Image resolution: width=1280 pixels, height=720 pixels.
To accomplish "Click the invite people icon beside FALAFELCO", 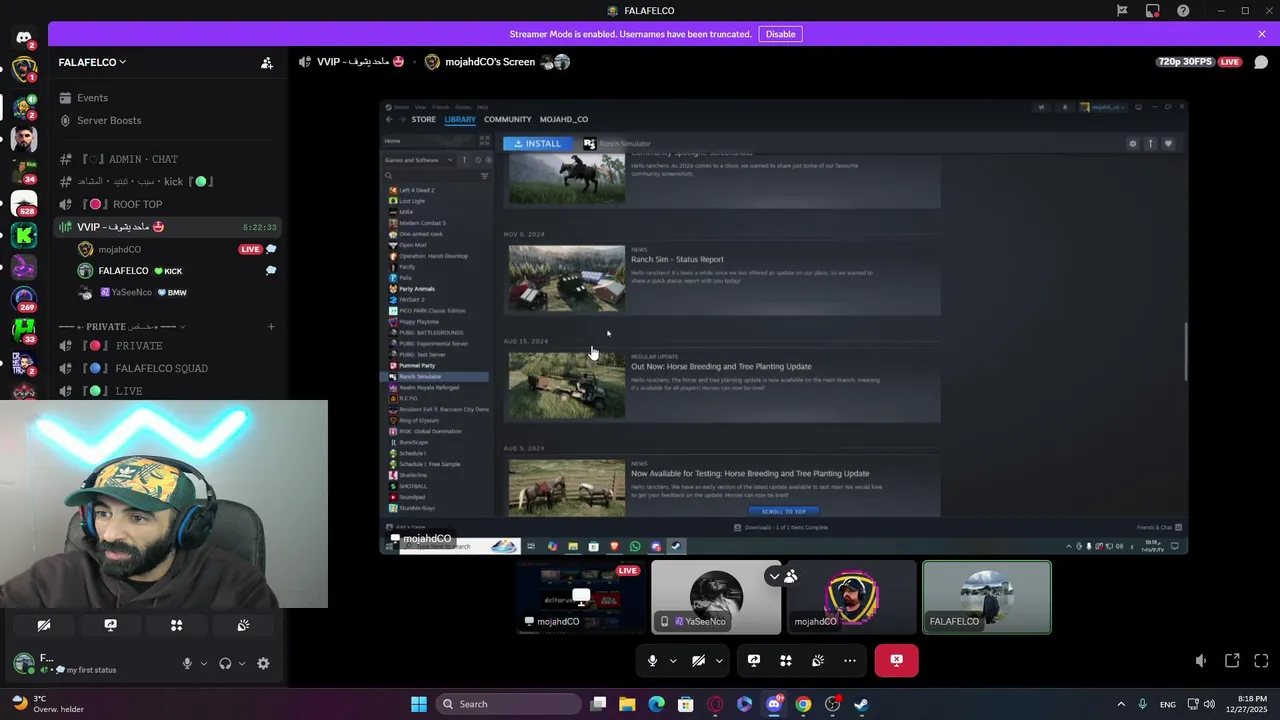I will pos(267,63).
